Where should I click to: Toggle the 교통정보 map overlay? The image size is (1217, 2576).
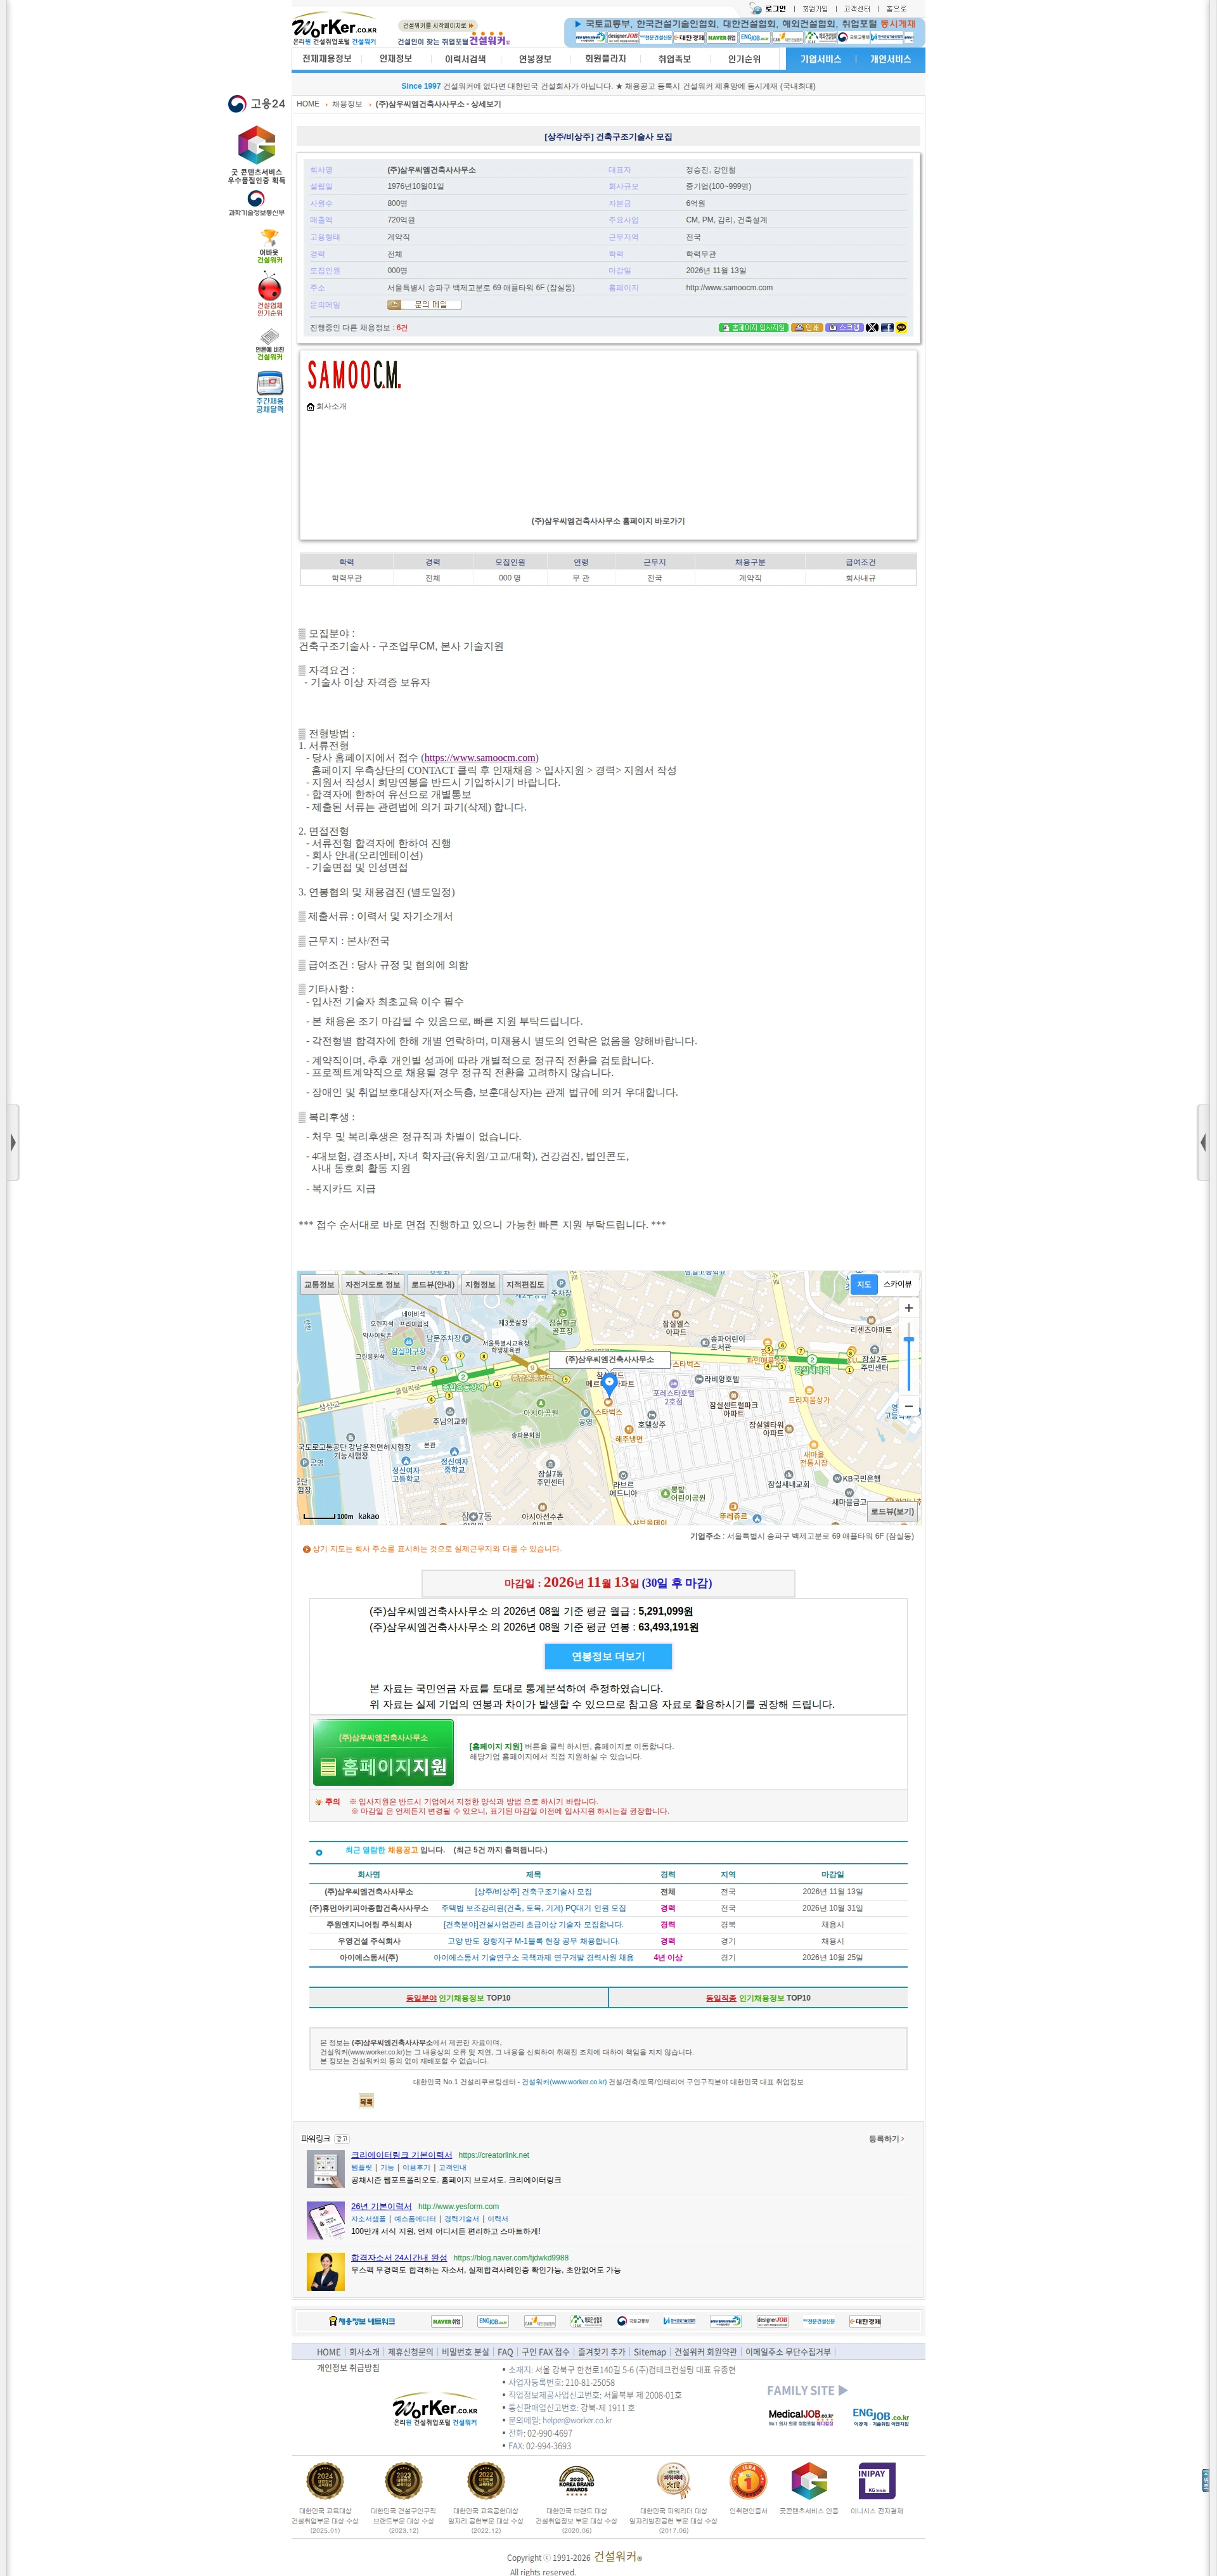pos(319,1284)
